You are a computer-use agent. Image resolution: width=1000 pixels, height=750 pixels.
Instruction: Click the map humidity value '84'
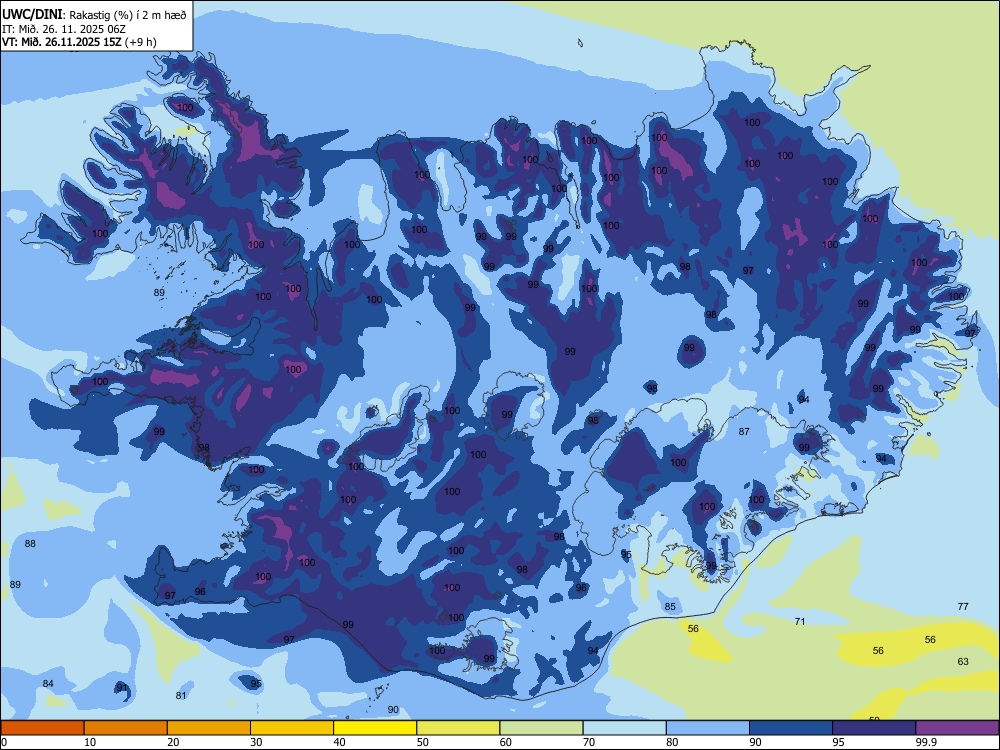[x=48, y=684]
